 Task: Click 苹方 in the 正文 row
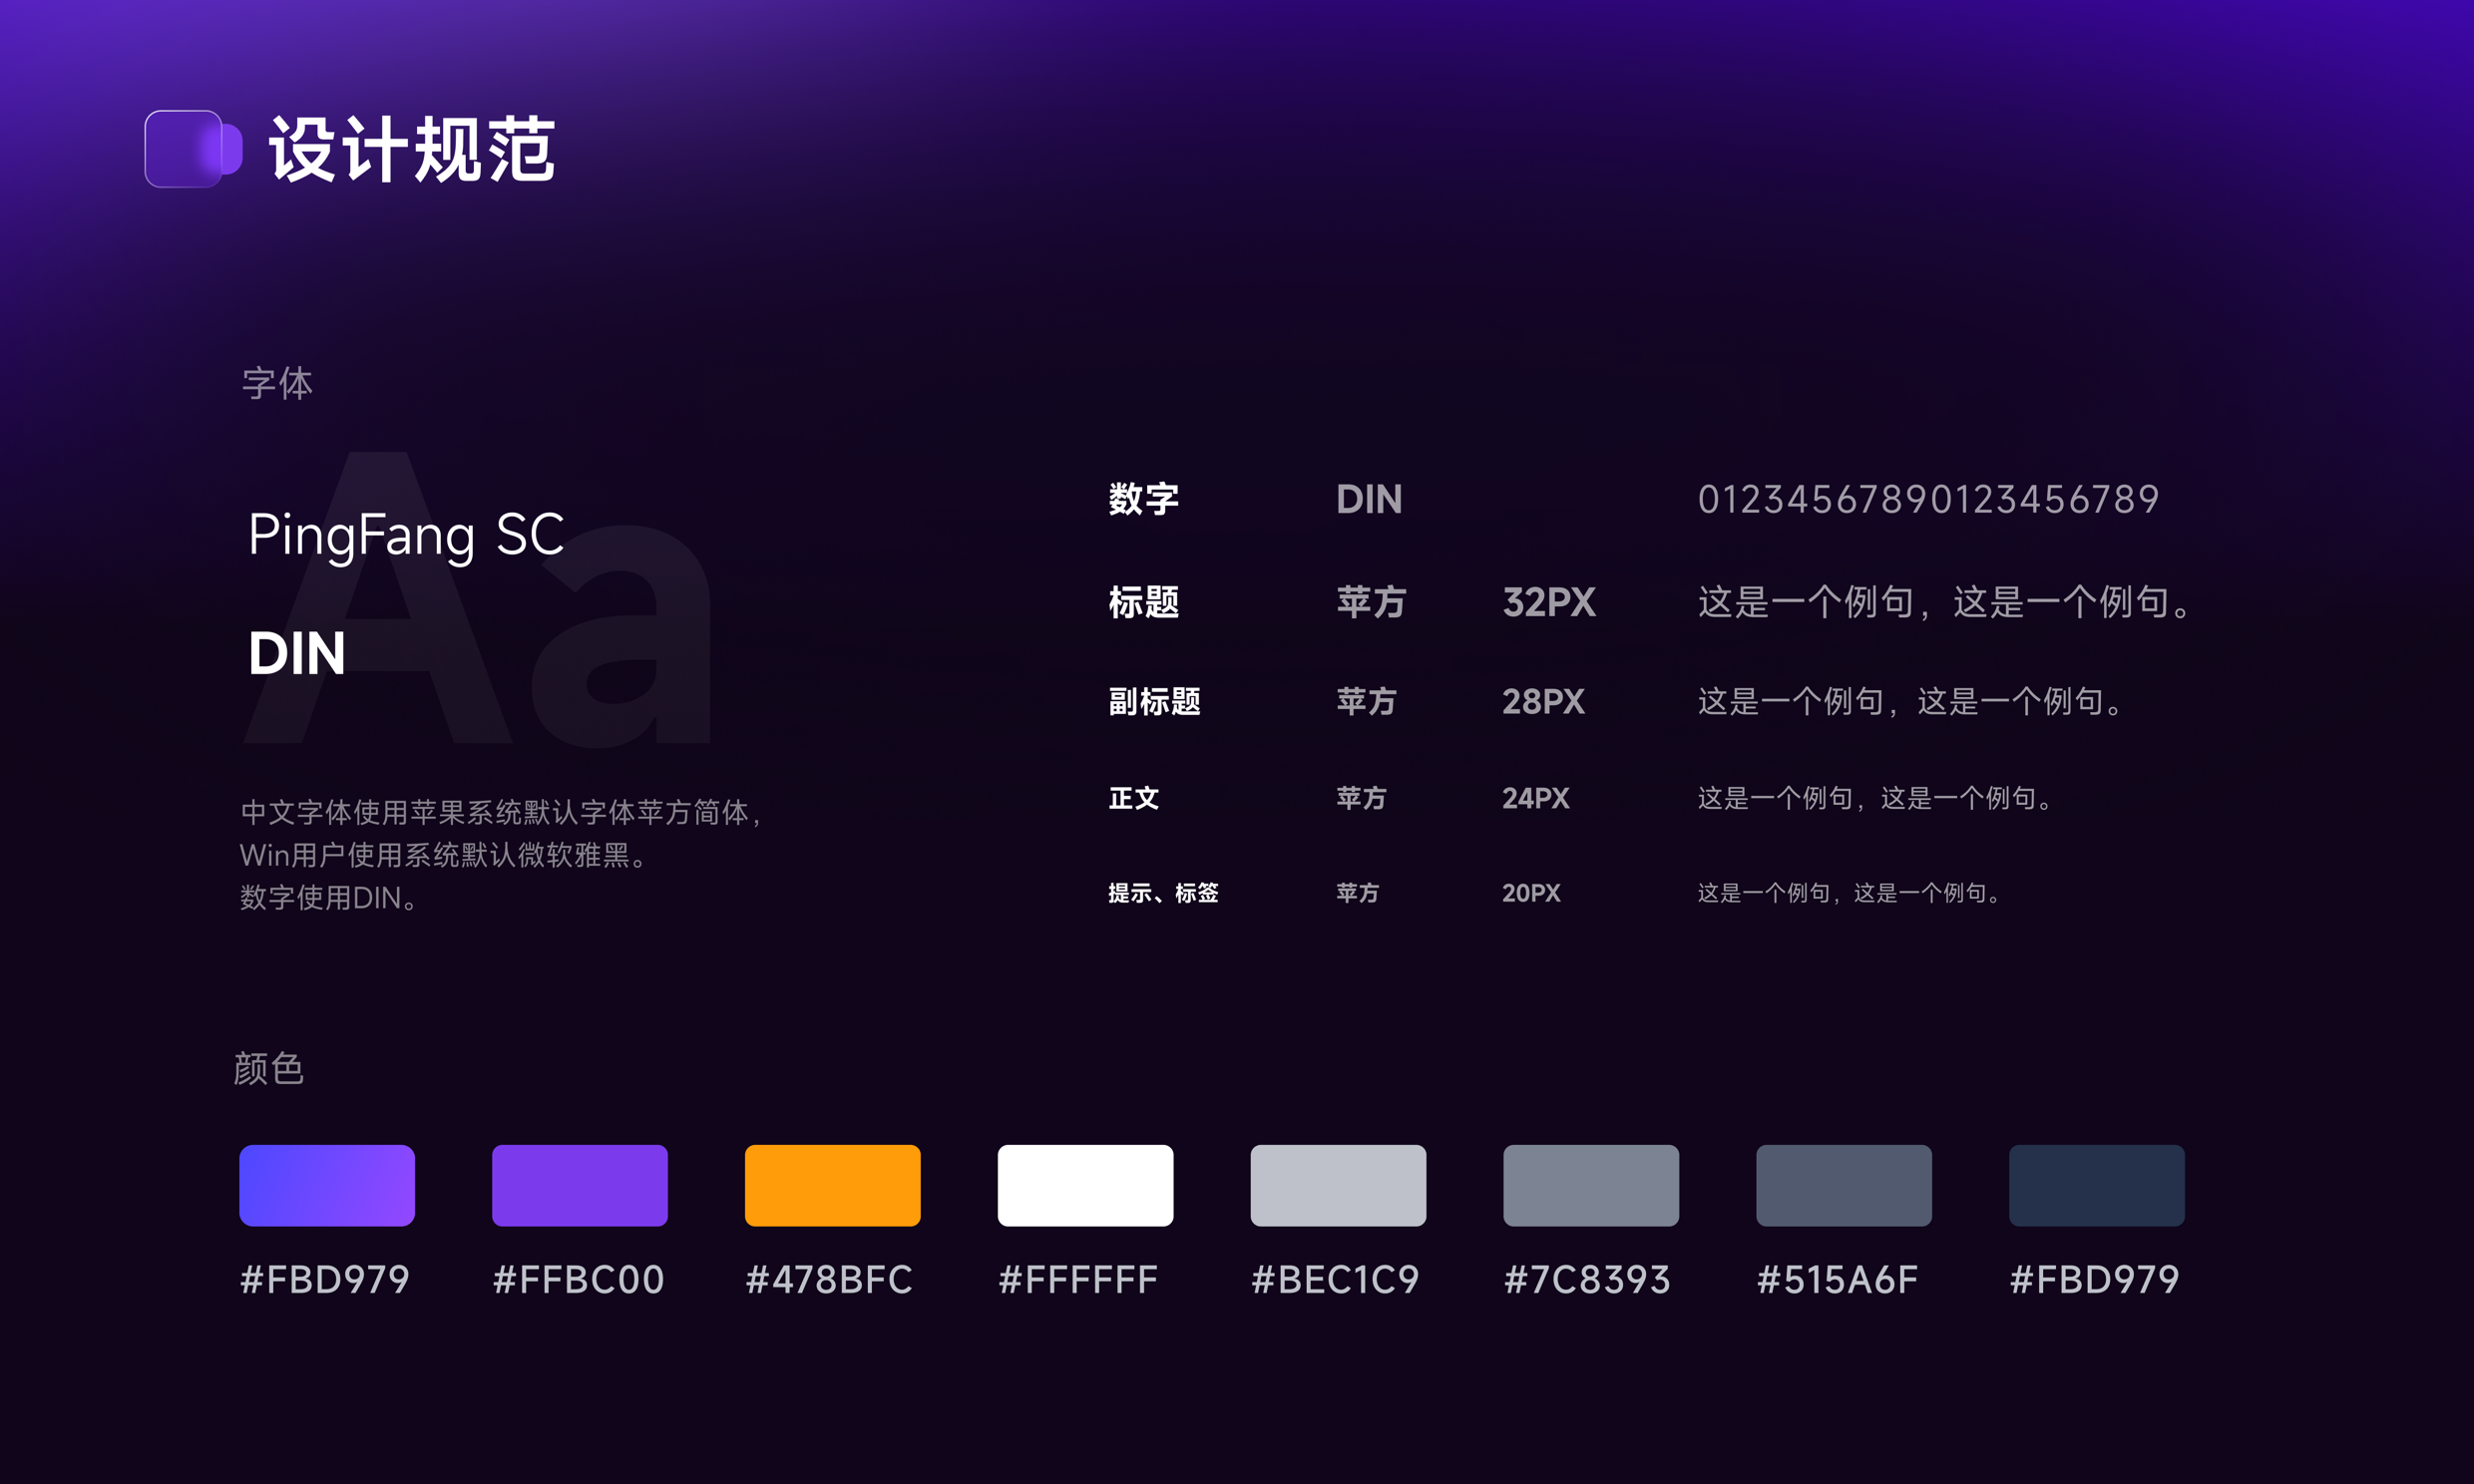click(1362, 798)
